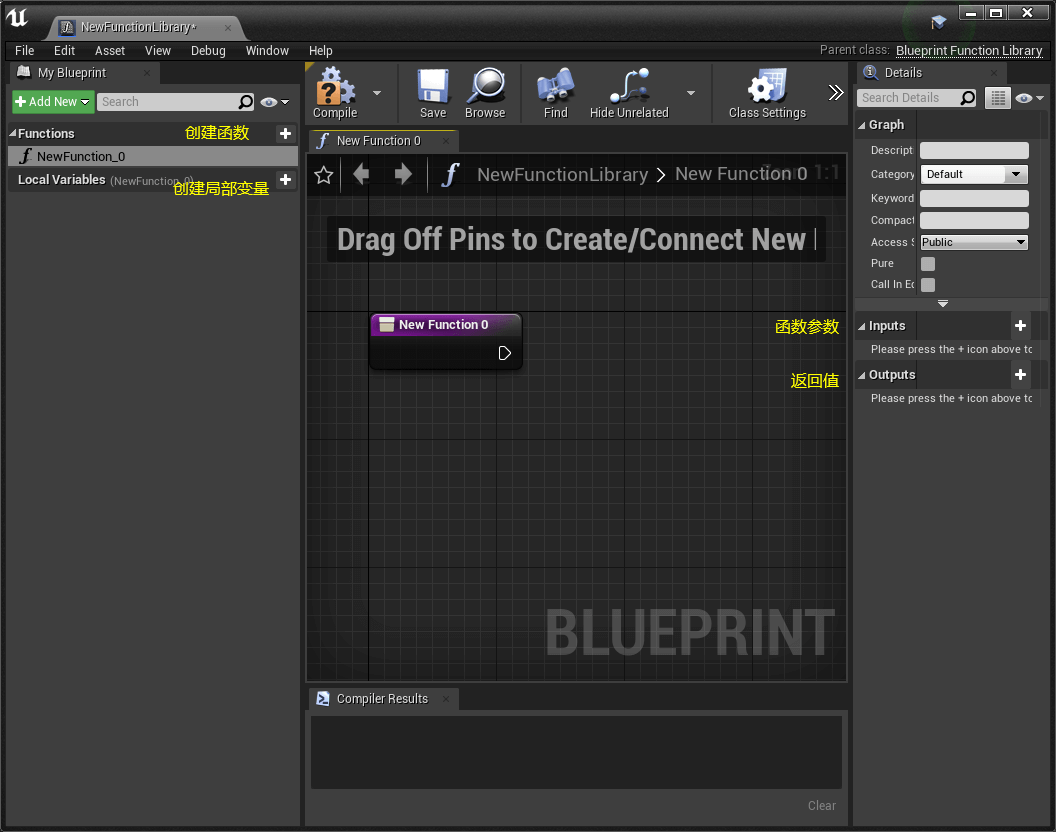Screen dimensions: 1056x832
Task: Open the Category Default dropdown
Action: 974,174
